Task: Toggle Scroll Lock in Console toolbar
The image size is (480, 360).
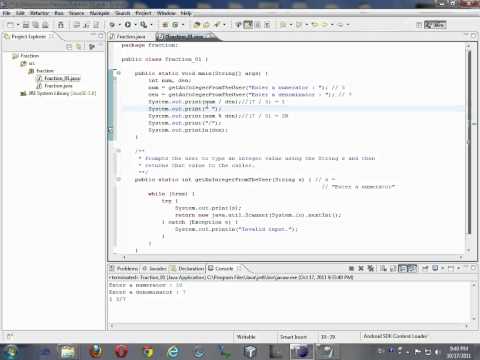Action: pos(393,268)
